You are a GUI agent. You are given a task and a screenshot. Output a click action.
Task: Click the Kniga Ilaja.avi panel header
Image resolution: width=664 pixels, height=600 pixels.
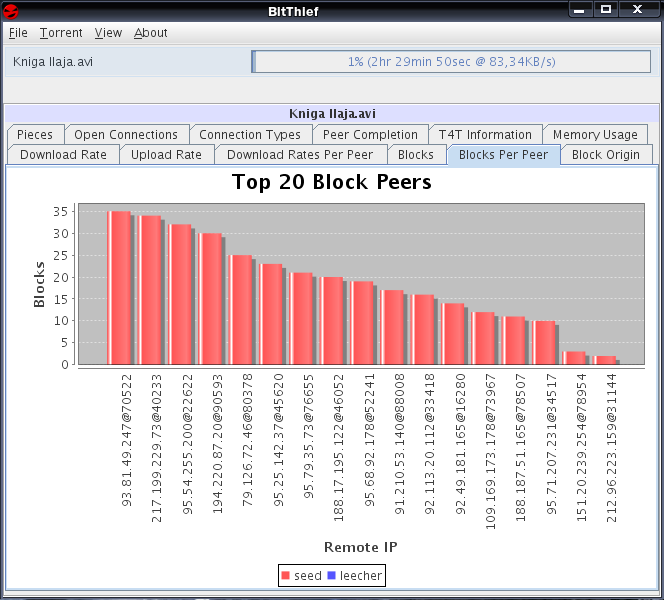pos(332,113)
